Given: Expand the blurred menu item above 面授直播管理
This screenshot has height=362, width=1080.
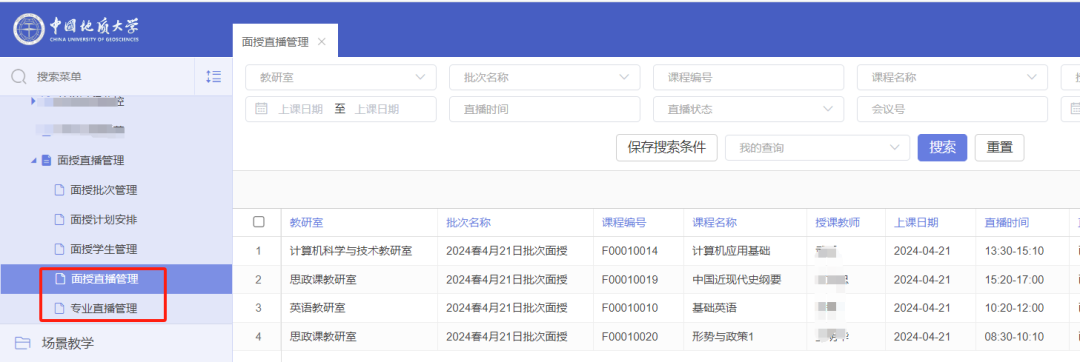Looking at the screenshot, I should click(32, 101).
